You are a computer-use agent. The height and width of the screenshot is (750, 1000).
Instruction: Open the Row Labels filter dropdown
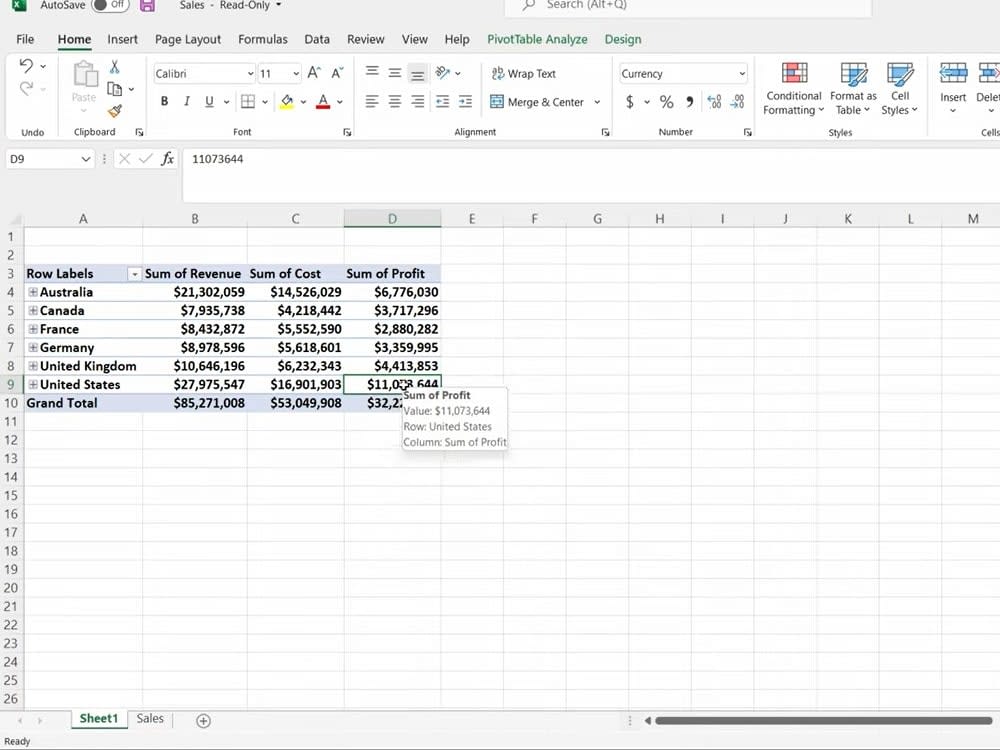pos(134,273)
